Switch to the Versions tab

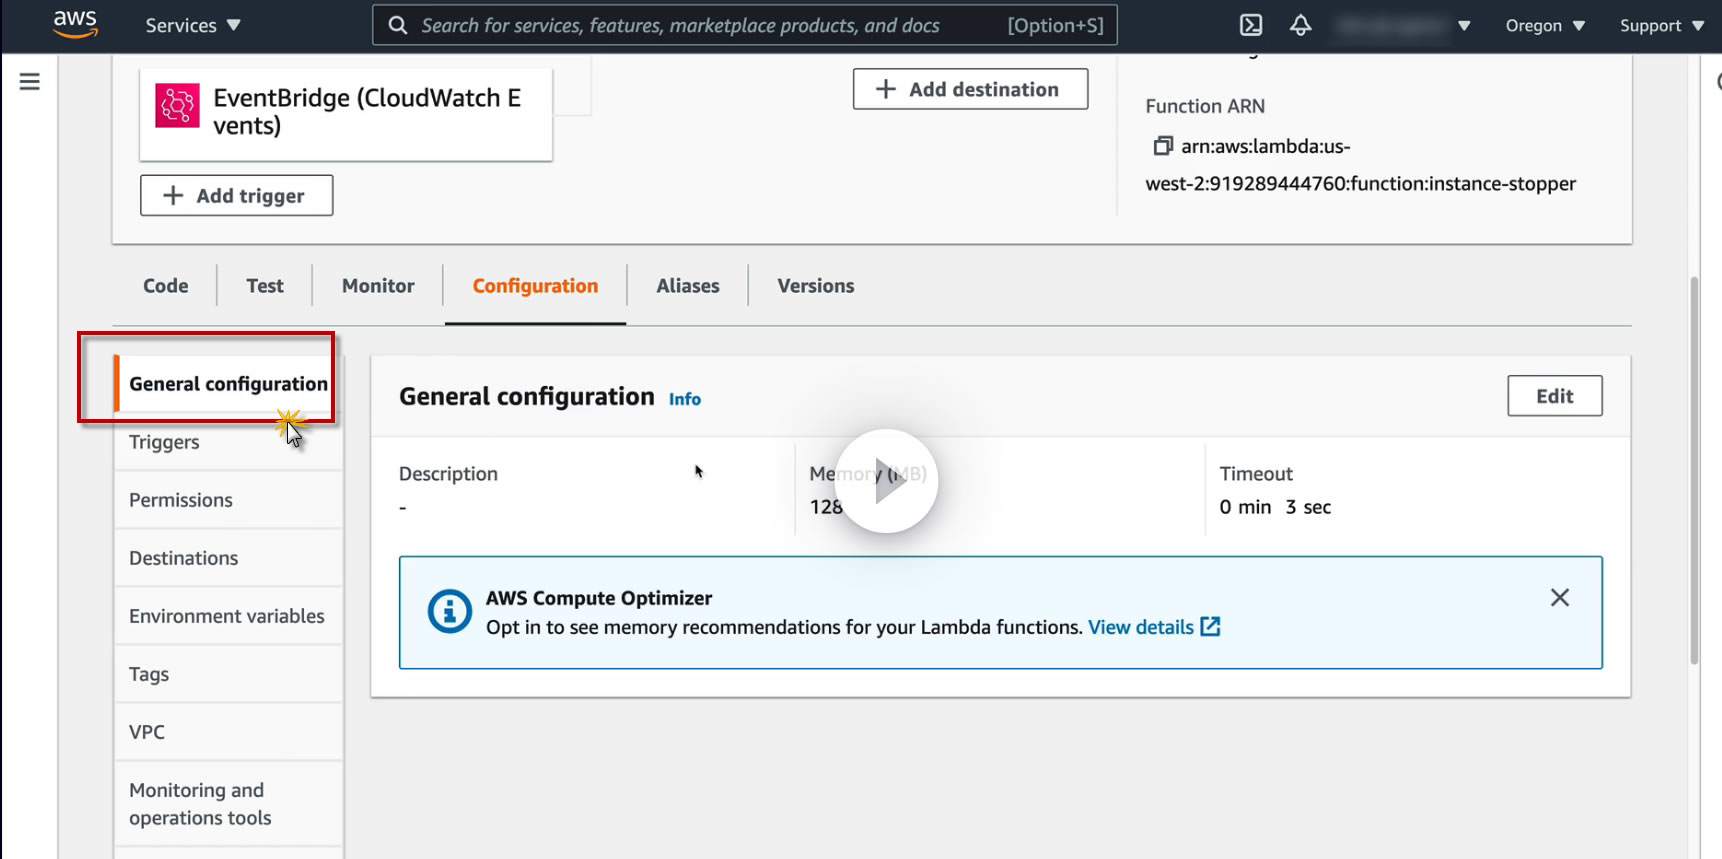815,286
